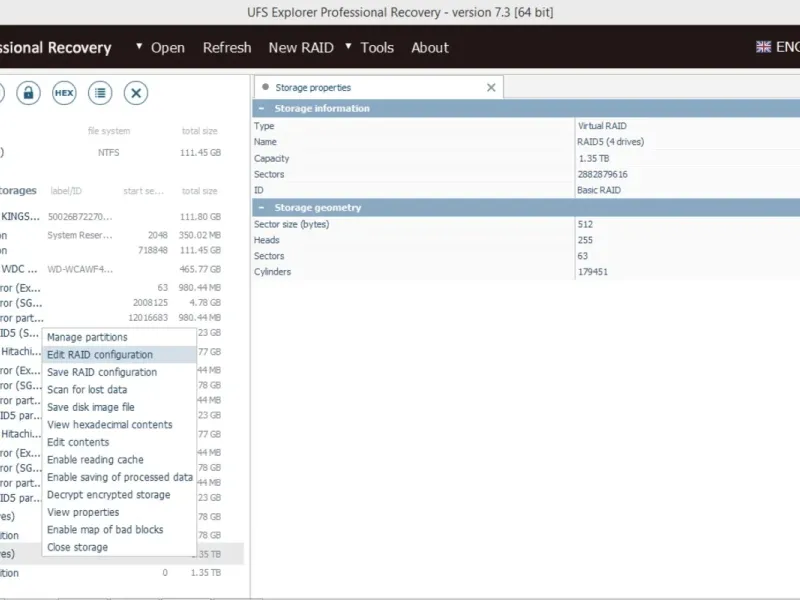Choose Save RAID configuration
Screen dimensions: 800x600
[119, 372]
